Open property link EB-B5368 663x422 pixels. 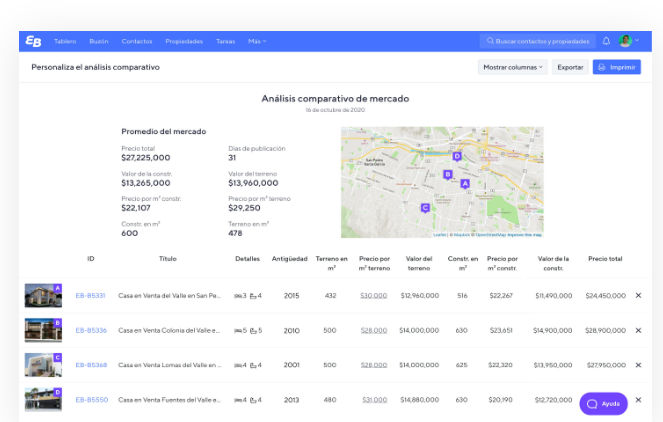click(x=91, y=365)
